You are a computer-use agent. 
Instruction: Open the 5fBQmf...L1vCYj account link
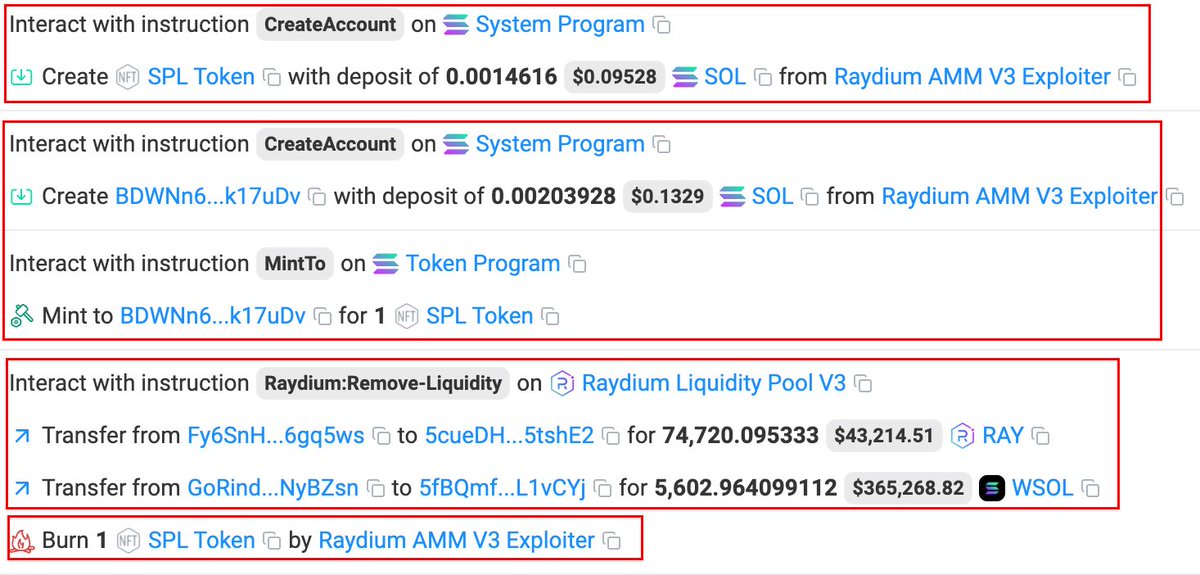click(x=502, y=488)
